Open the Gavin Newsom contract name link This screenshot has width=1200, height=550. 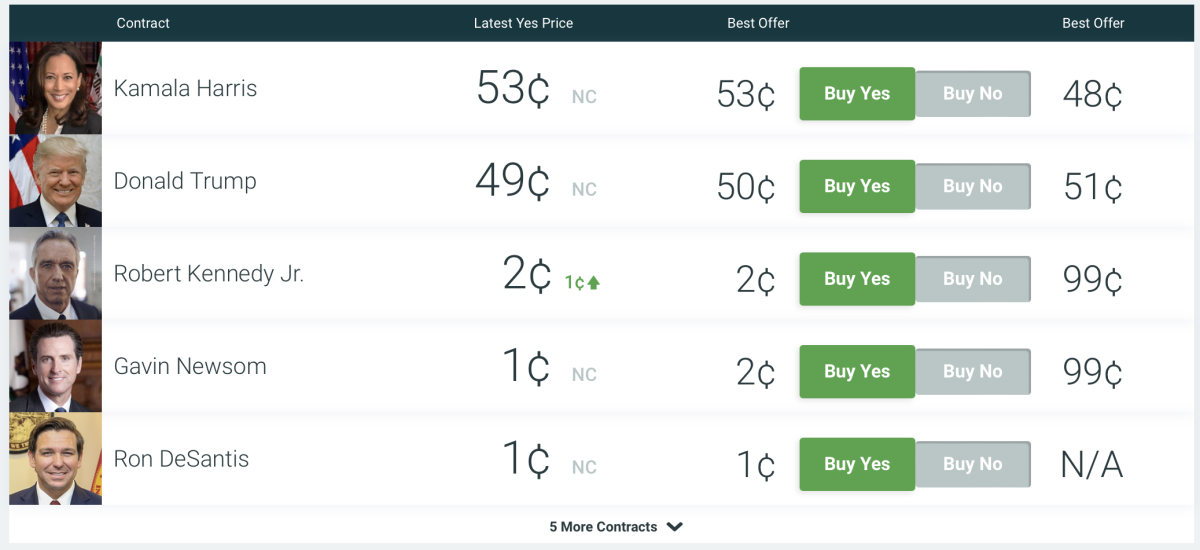[x=190, y=366]
